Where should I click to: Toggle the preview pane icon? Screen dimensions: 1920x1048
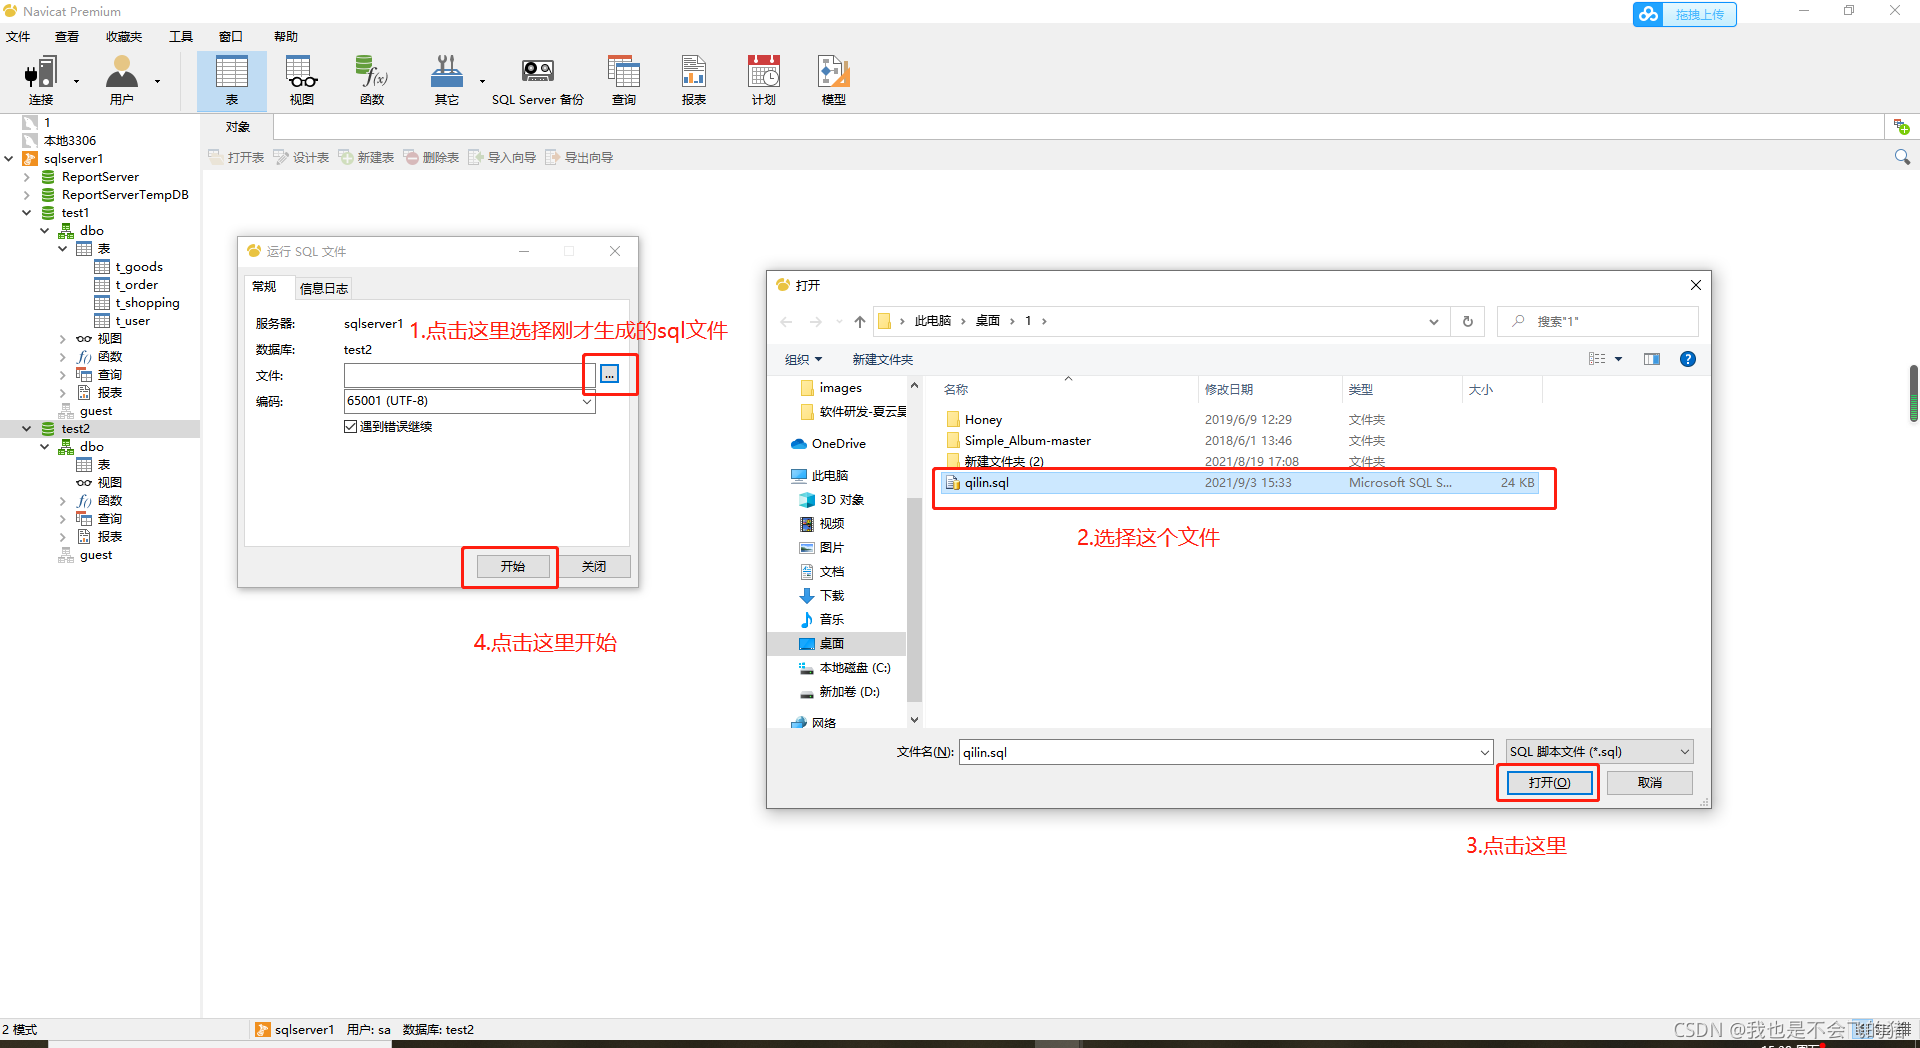pos(1652,359)
